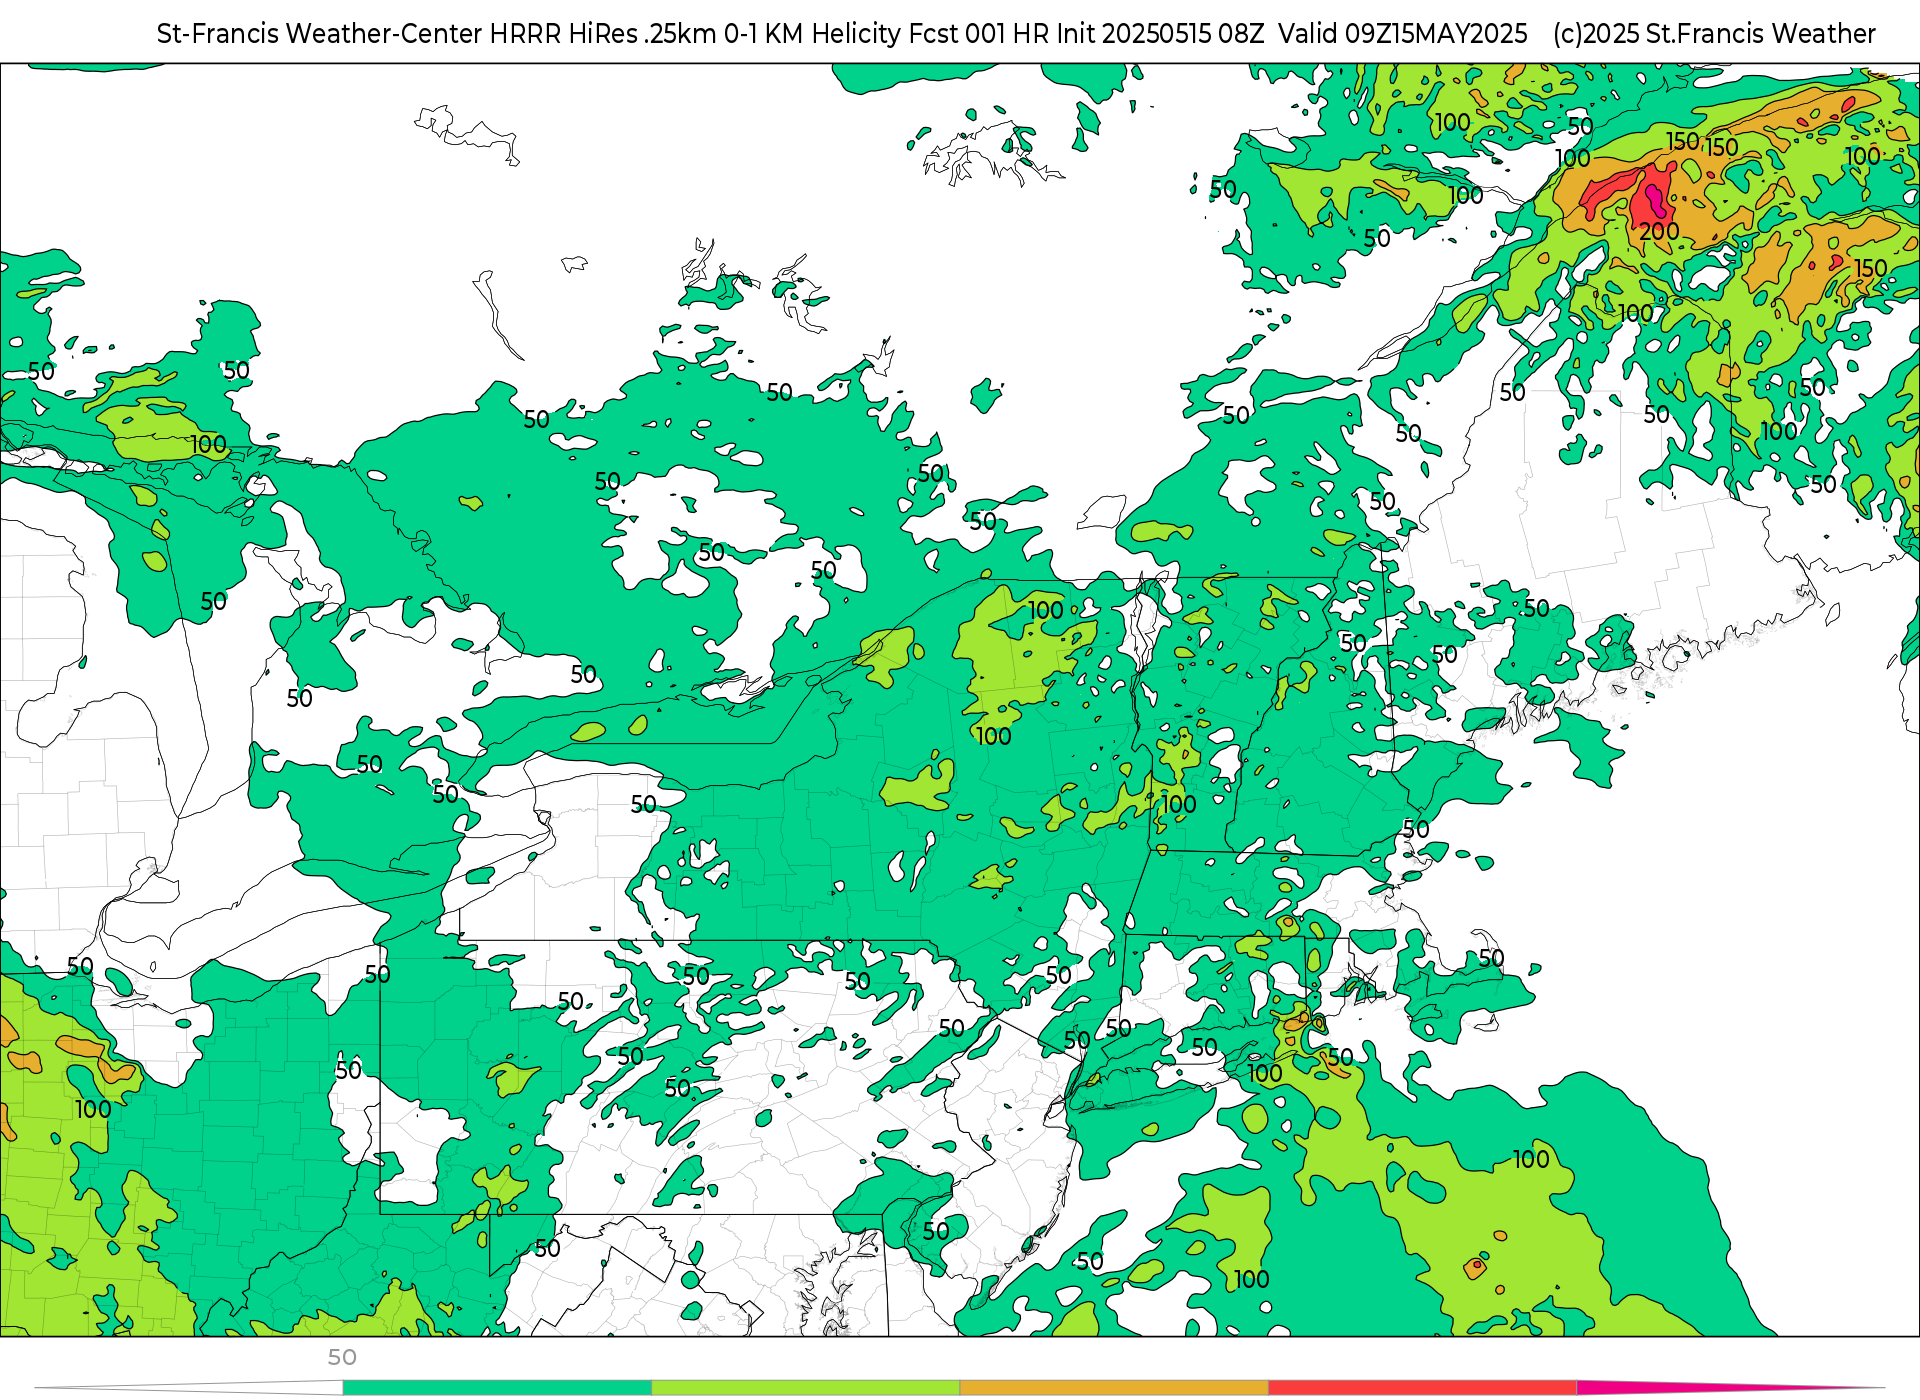
Task: Click the 'Valid 09Z15MAY2025' text in title
Action: tap(1403, 34)
